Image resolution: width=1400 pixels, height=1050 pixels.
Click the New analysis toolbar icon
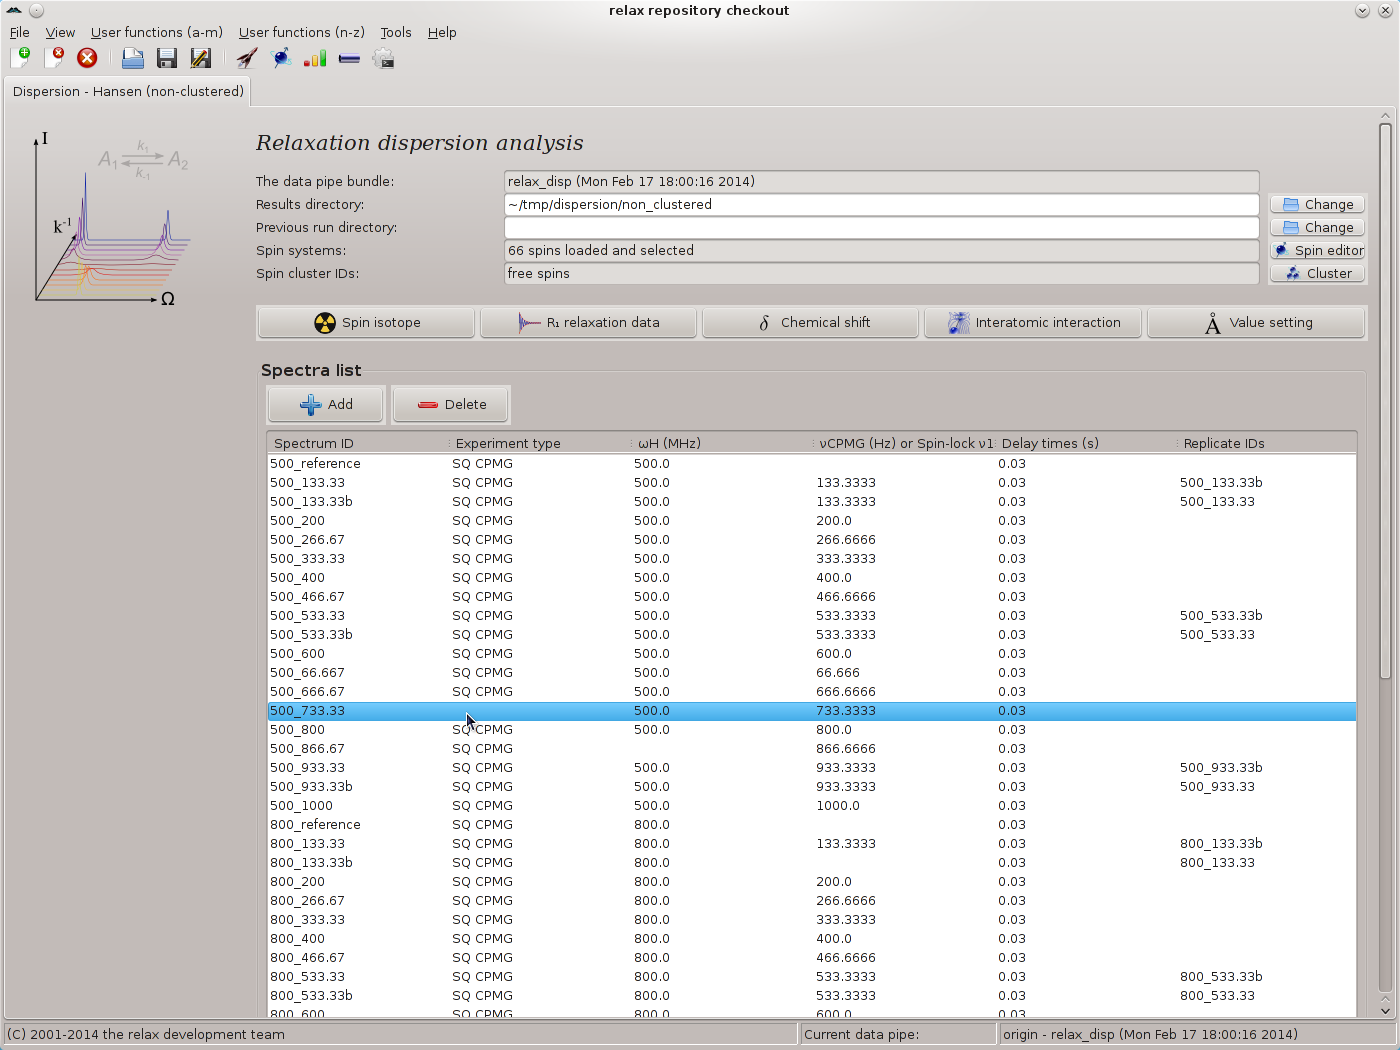tap(20, 58)
